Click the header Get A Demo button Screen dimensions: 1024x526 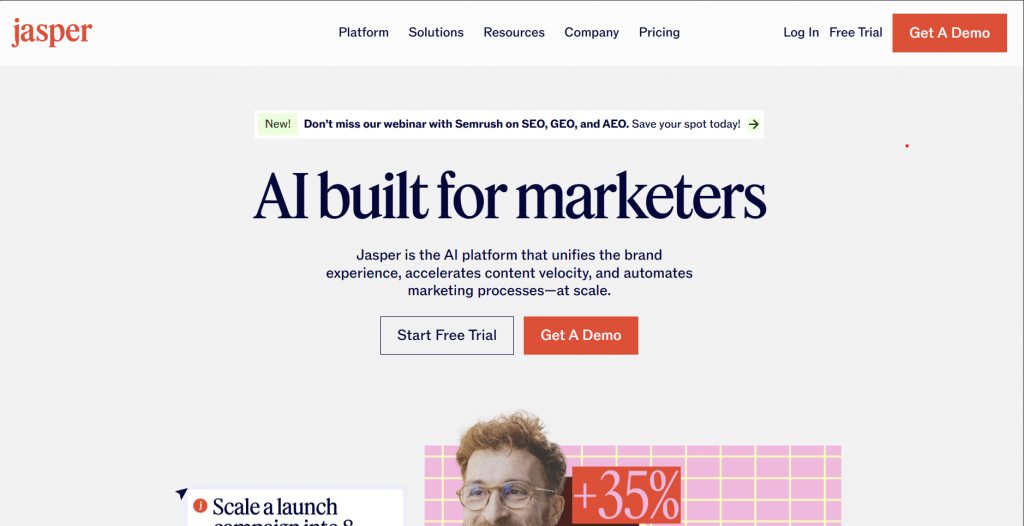(x=950, y=33)
